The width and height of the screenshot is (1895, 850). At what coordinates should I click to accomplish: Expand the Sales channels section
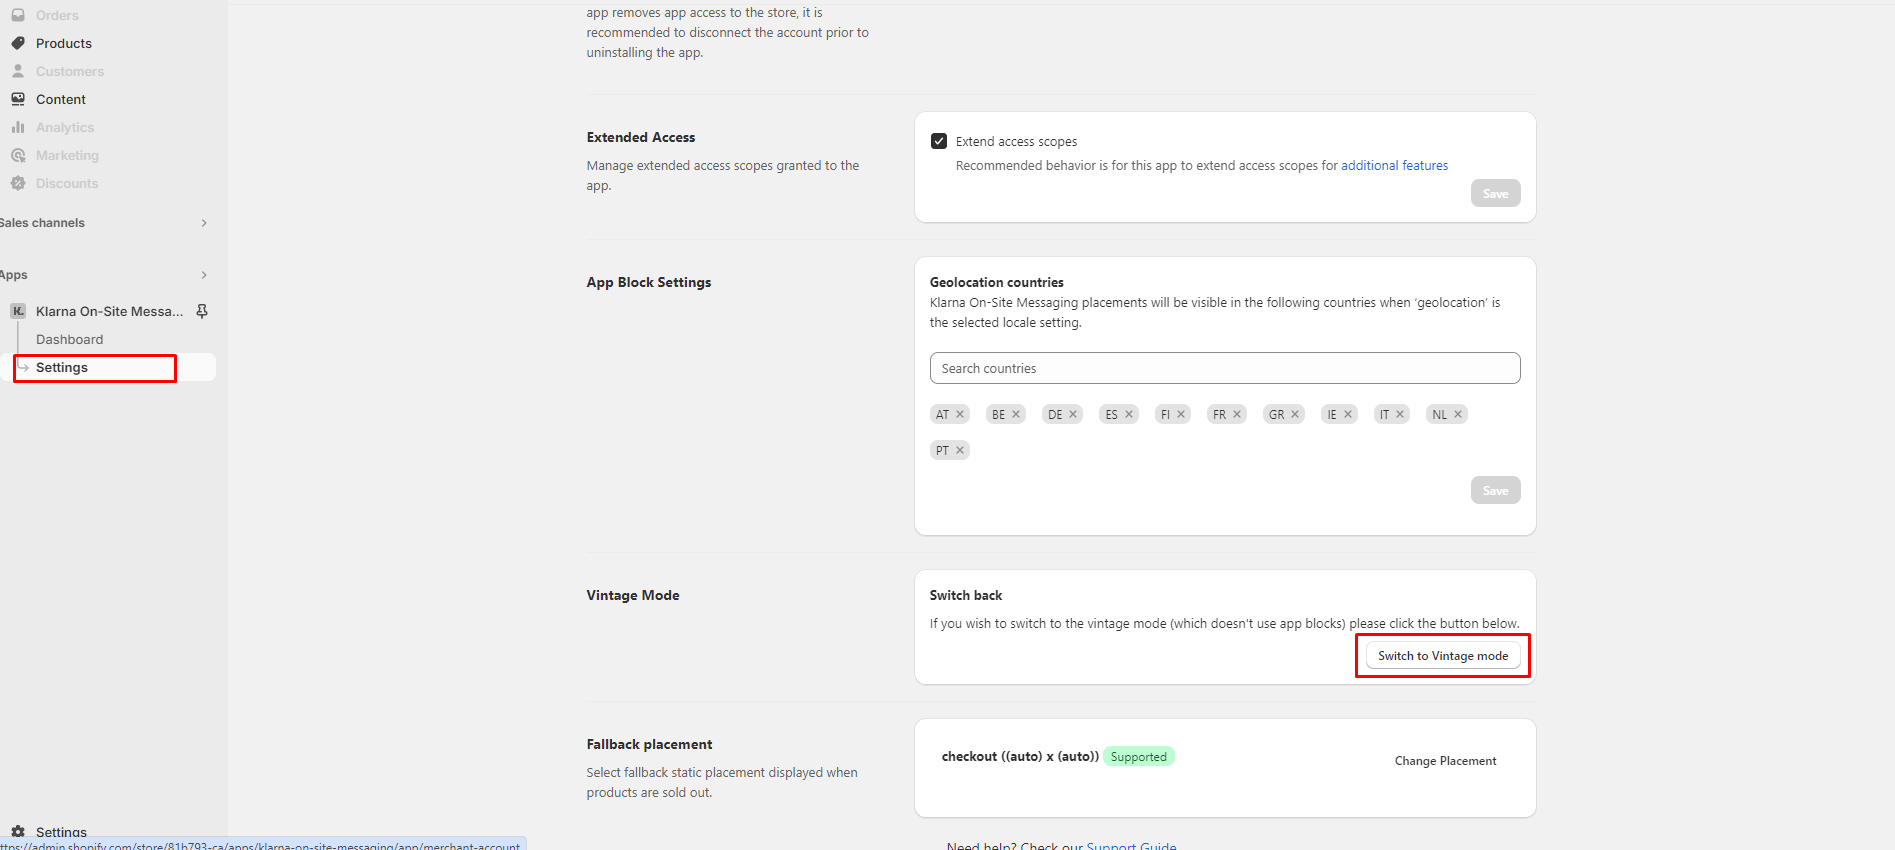tap(204, 223)
